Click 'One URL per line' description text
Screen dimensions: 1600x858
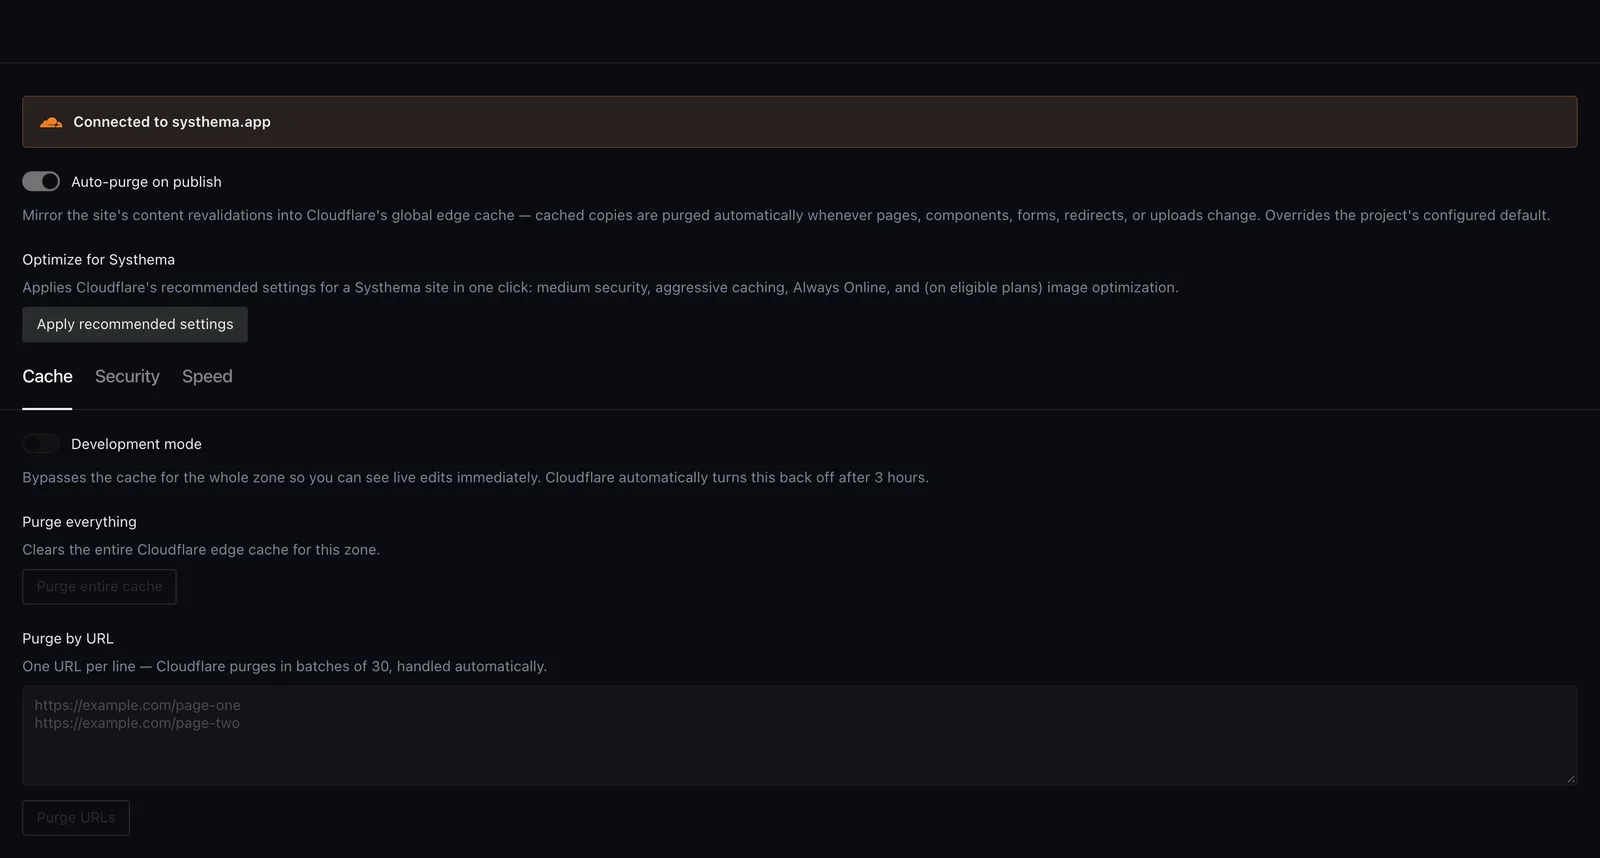tap(284, 667)
